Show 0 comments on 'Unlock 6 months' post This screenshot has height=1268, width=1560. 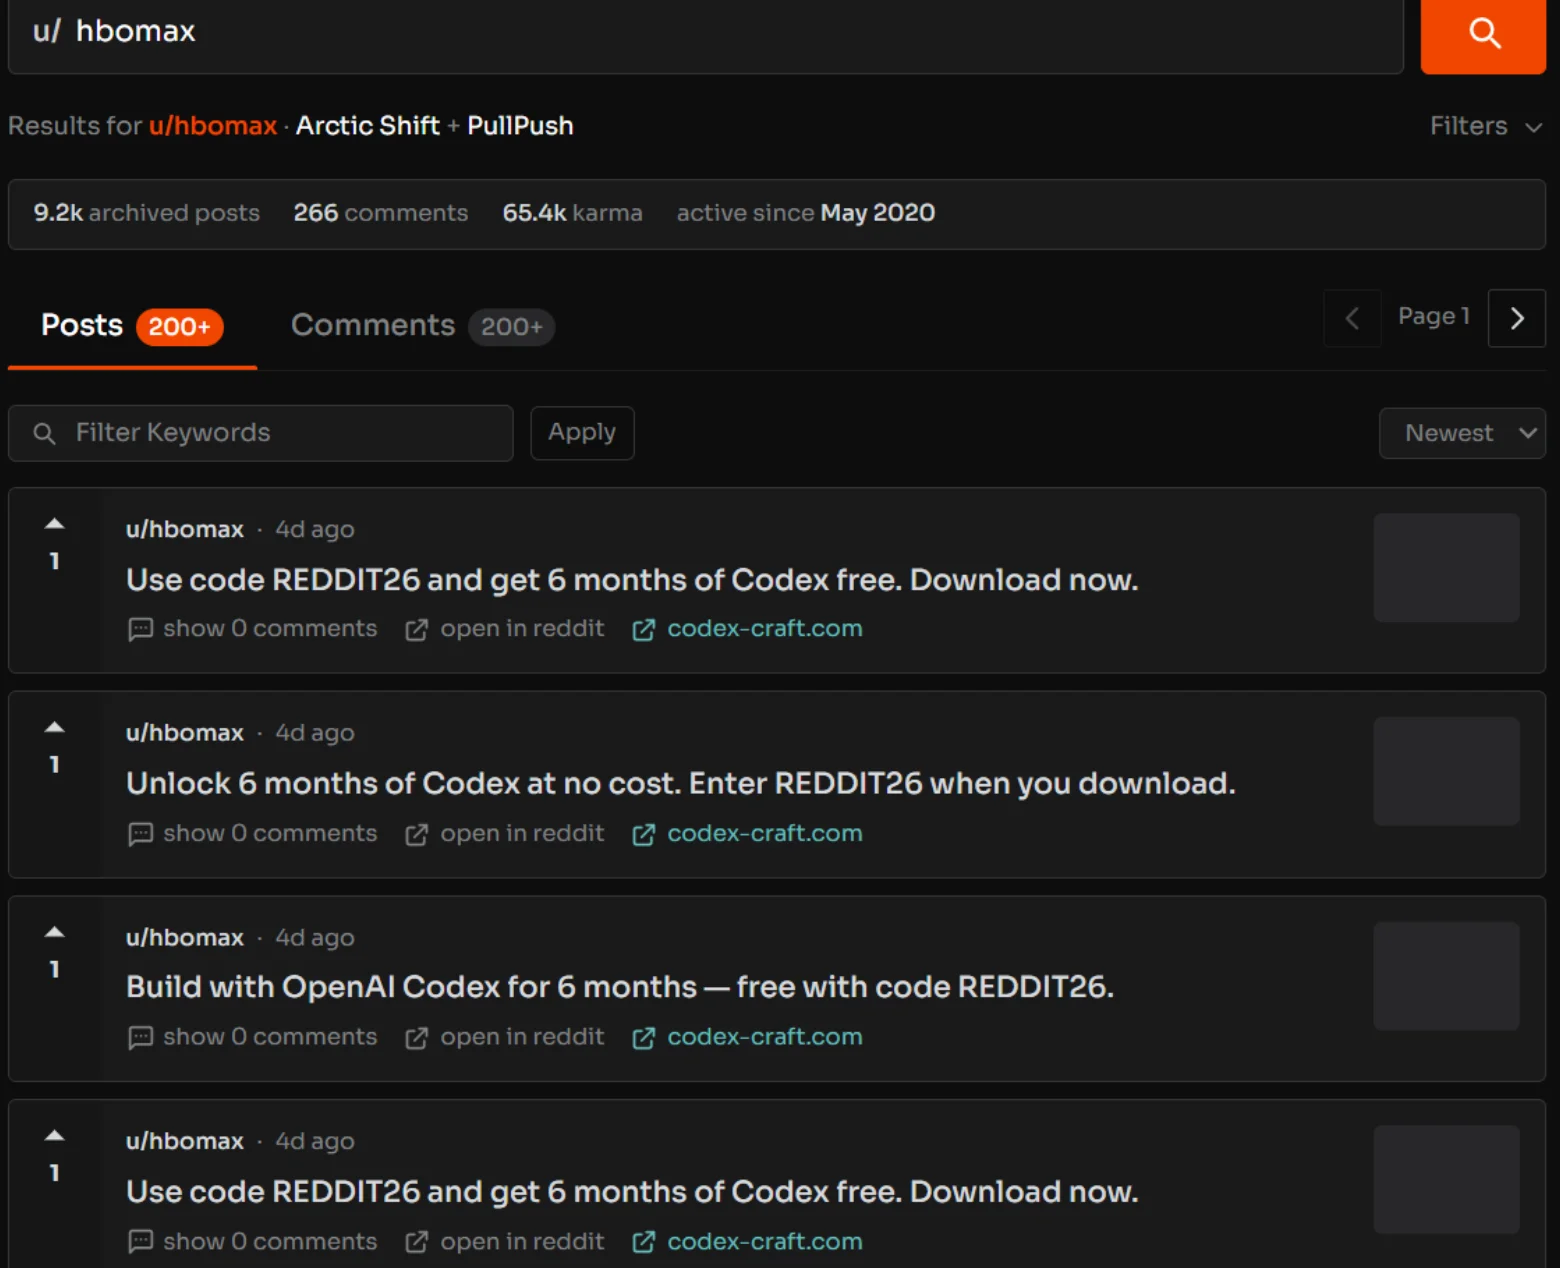tap(253, 834)
